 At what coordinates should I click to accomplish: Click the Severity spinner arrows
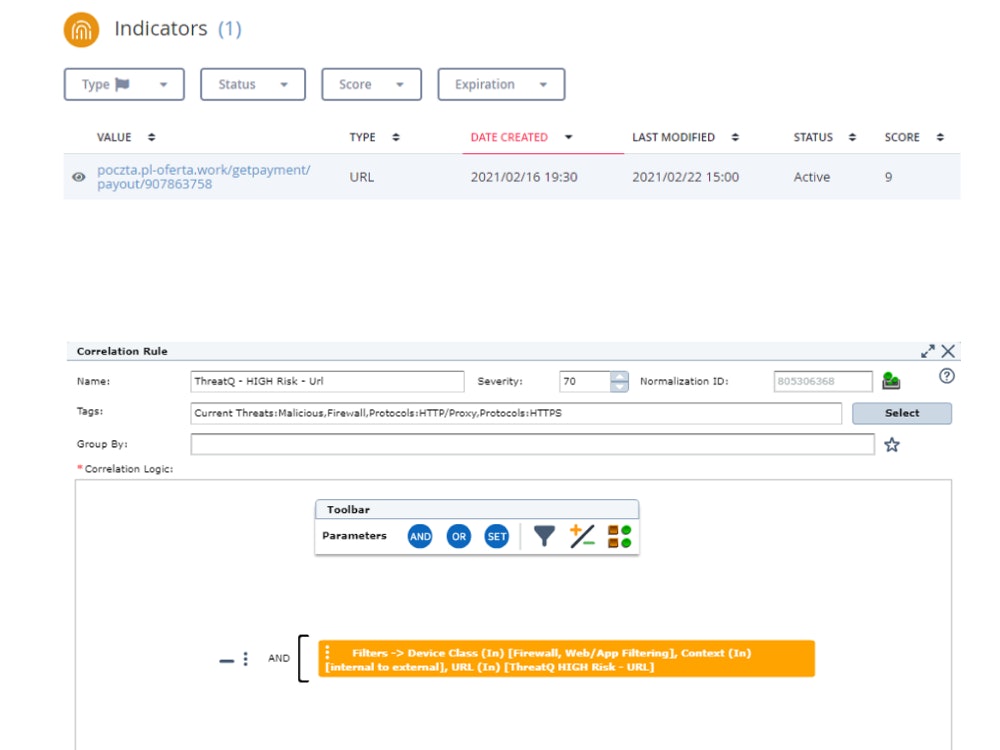coord(619,381)
